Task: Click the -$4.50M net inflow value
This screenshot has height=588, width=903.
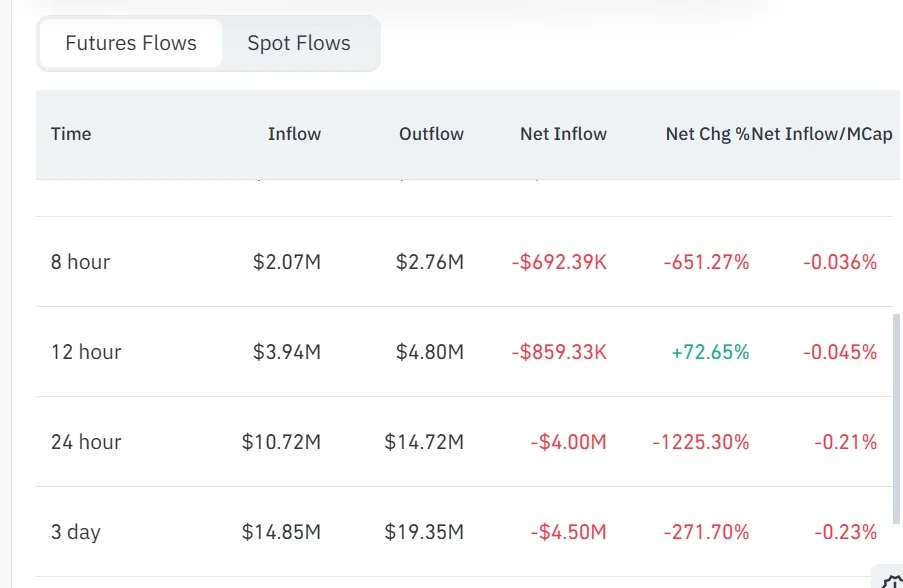Action: 568,532
